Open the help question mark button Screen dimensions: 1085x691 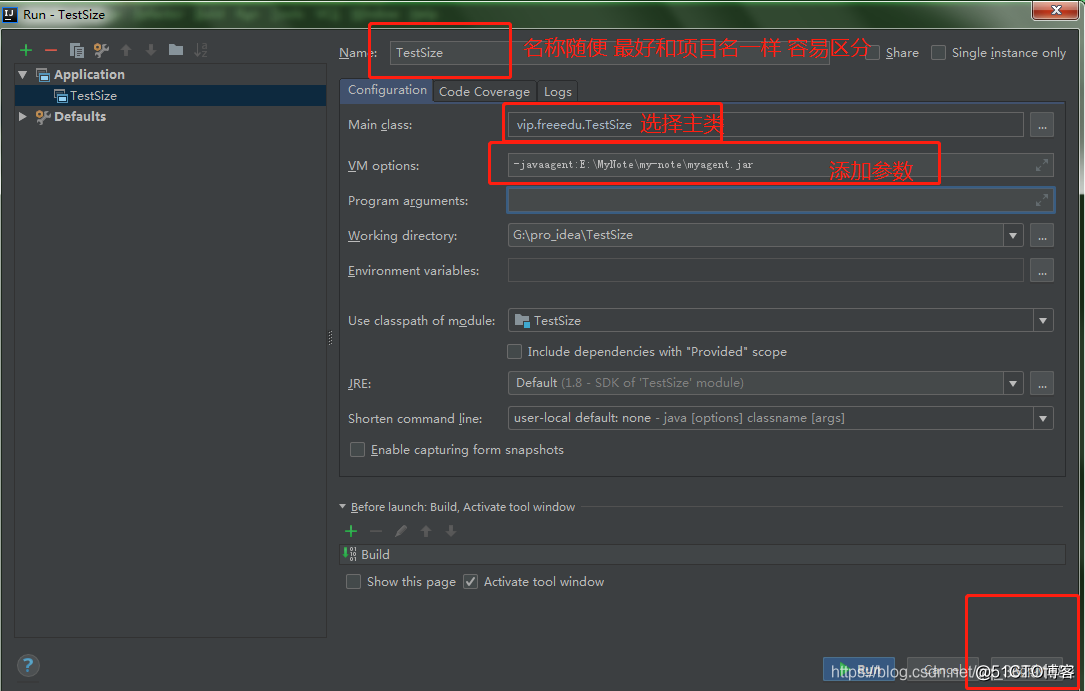point(28,665)
